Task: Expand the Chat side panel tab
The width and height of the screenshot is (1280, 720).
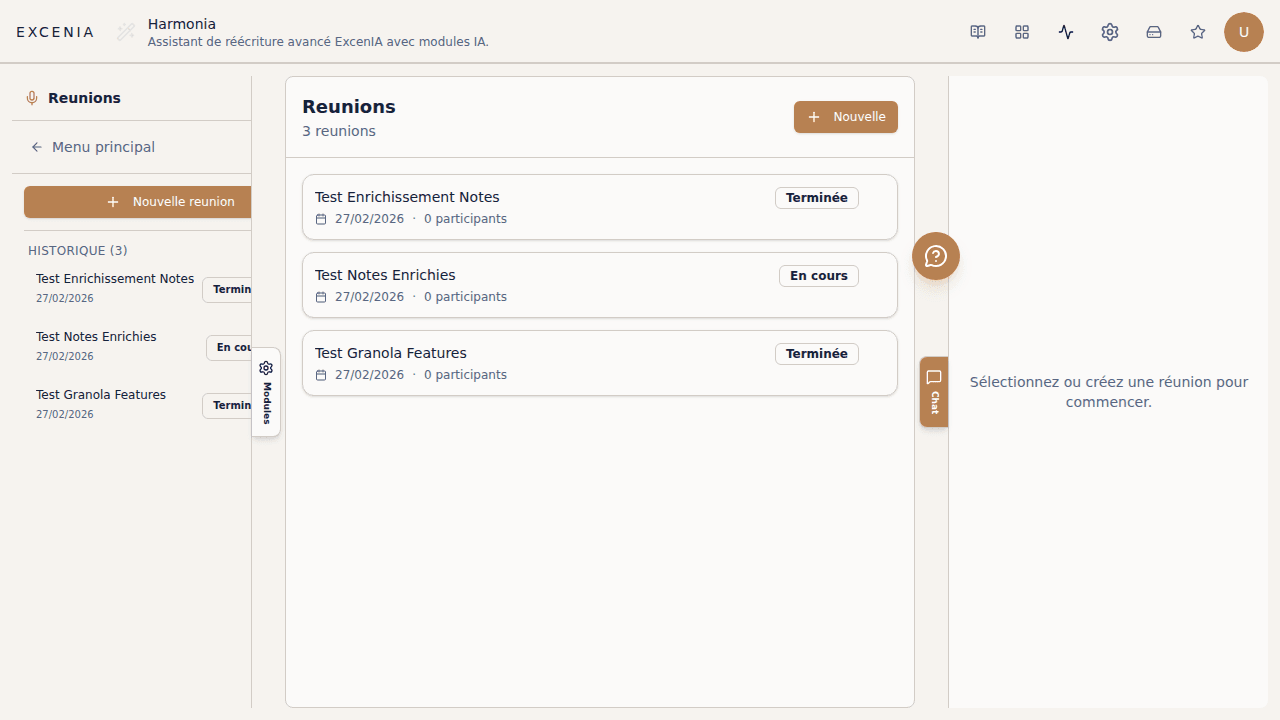Action: 934,391
